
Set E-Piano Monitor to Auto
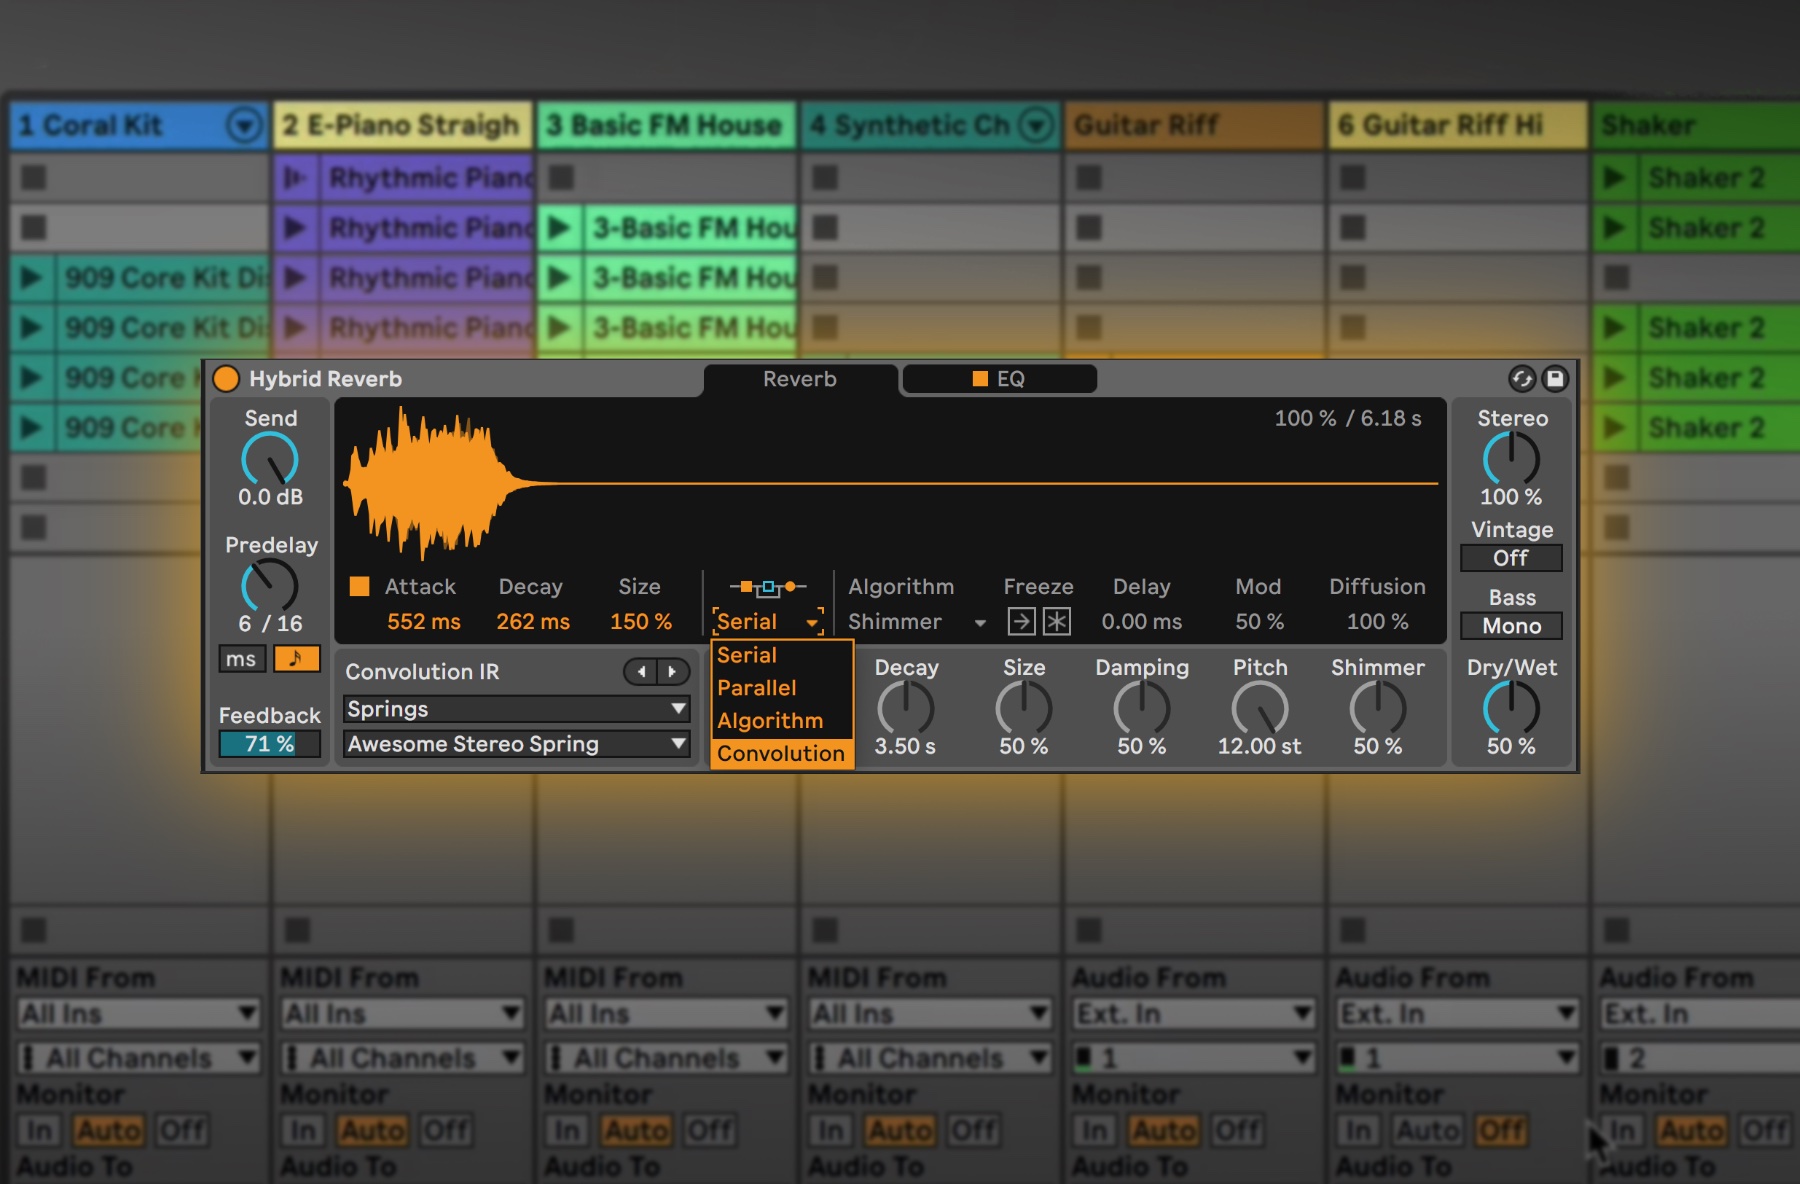click(373, 1131)
